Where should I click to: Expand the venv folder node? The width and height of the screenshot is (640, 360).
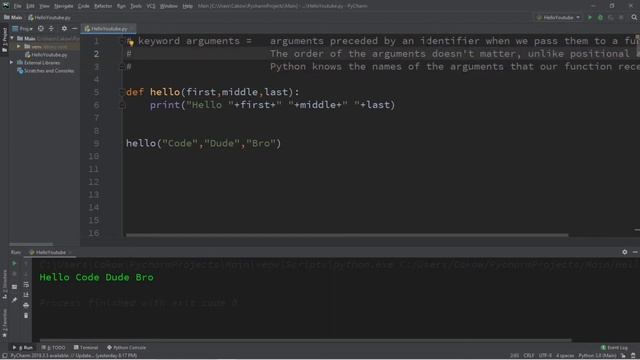(18, 47)
